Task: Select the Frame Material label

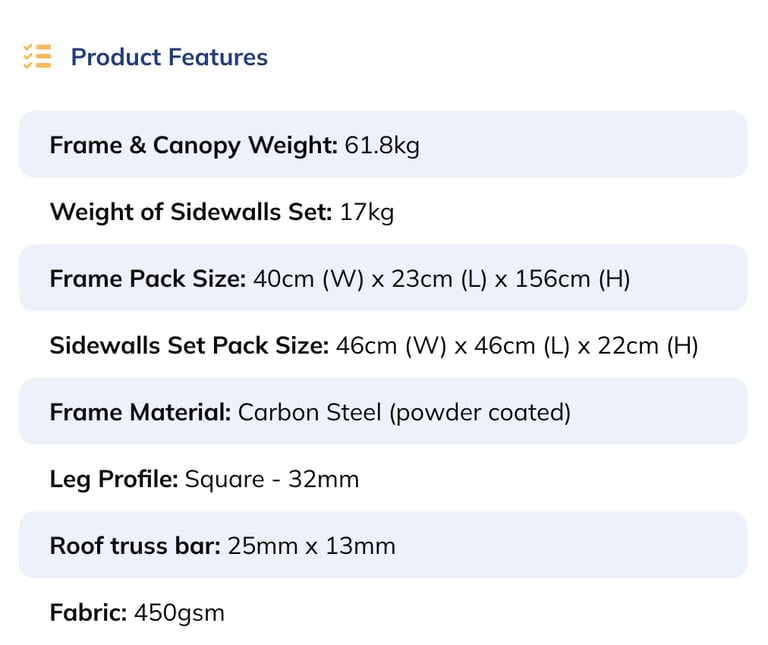Action: pos(140,412)
